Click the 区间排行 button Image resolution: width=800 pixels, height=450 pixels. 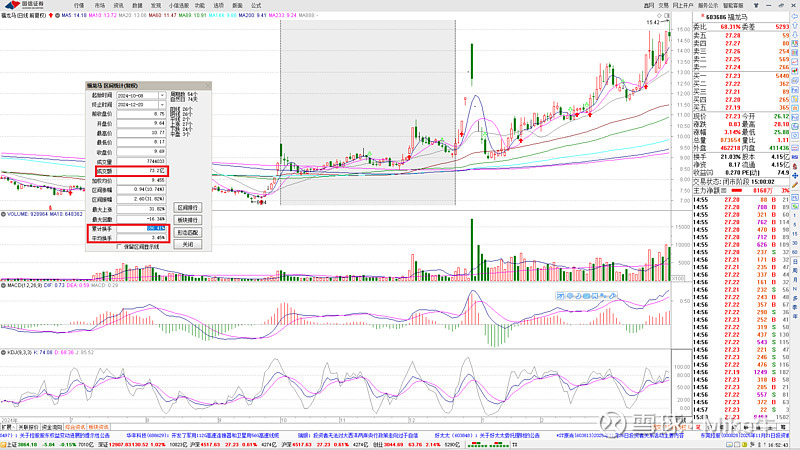(187, 207)
